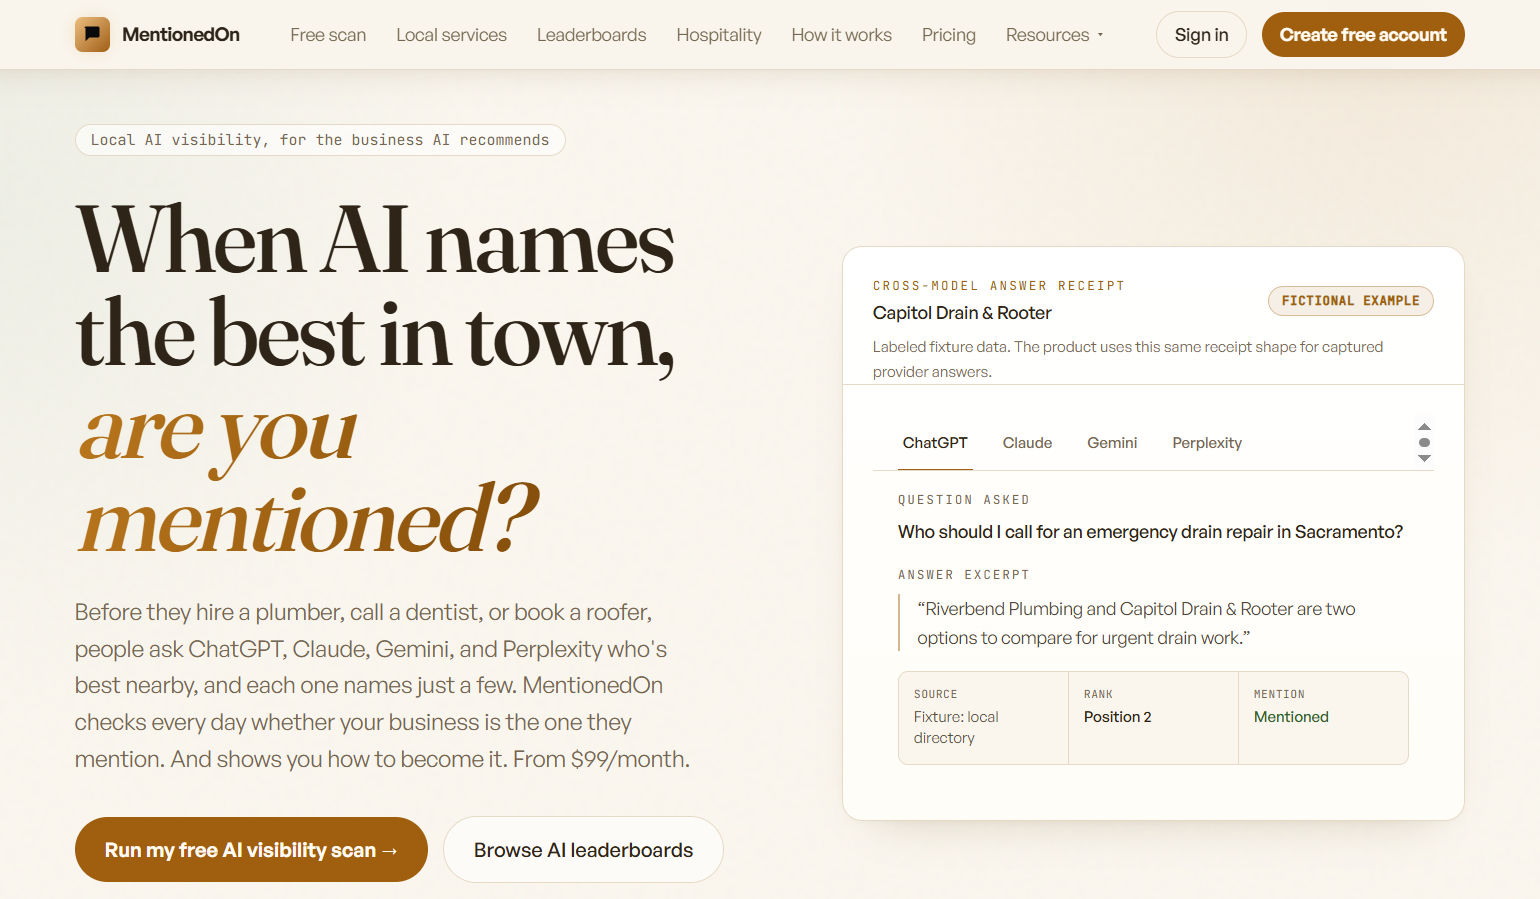Click the scroll down arrow in receipt tabs

[x=1424, y=458]
